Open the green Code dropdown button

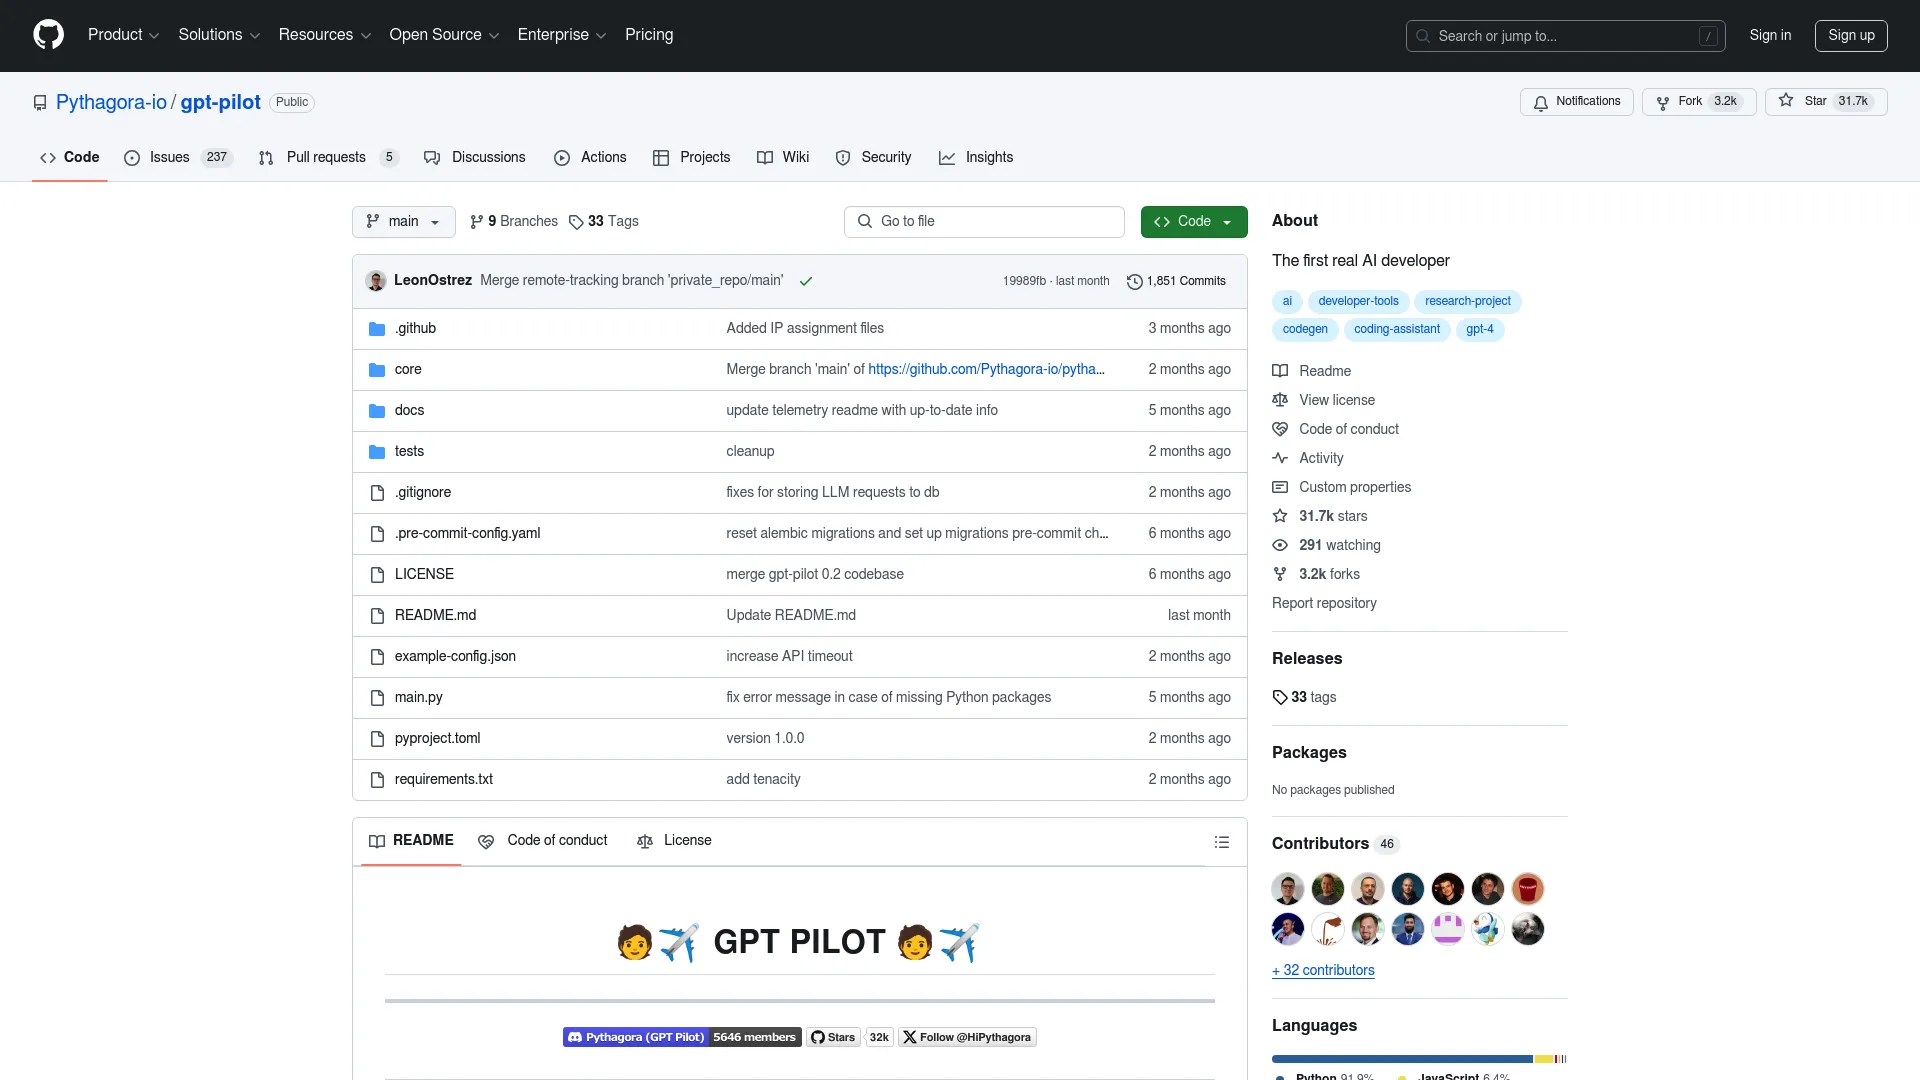1193,222
